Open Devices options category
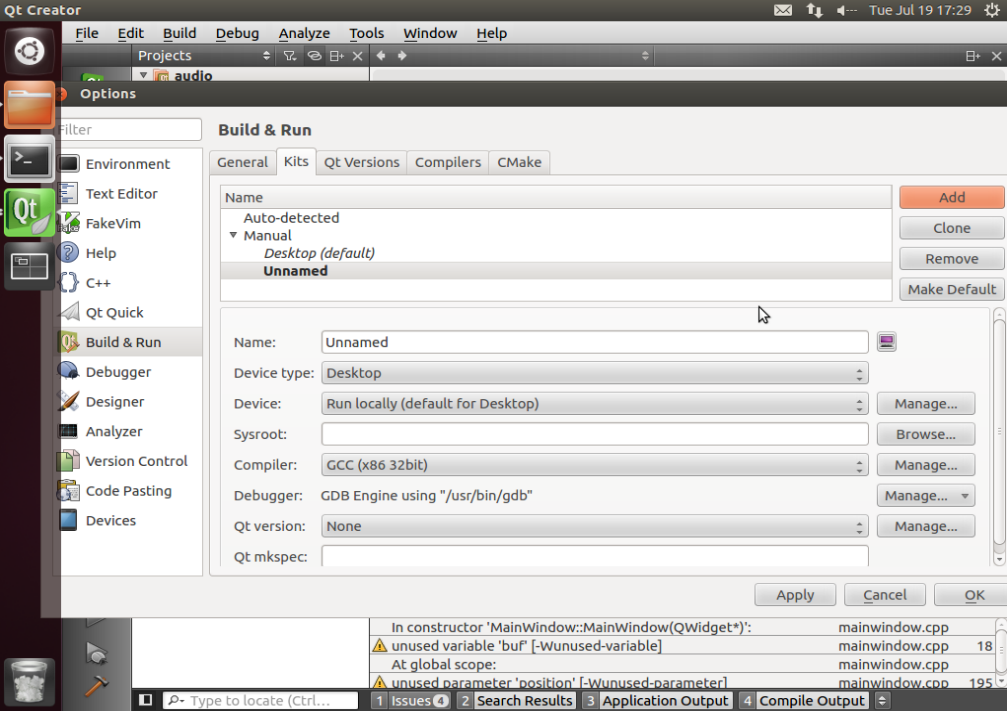Image resolution: width=1007 pixels, height=711 pixels. [128, 520]
